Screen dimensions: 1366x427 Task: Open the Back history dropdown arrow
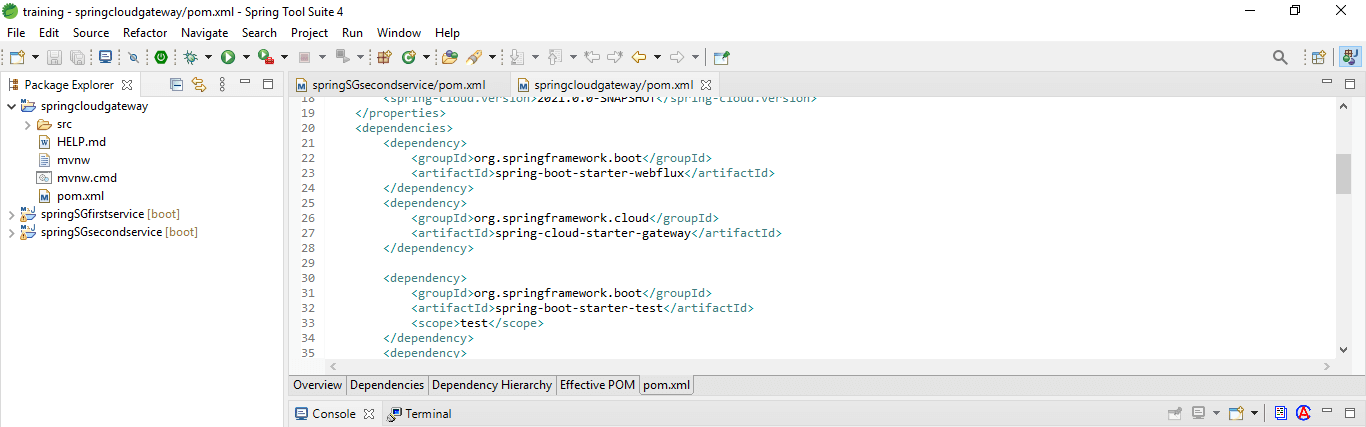tap(656, 58)
